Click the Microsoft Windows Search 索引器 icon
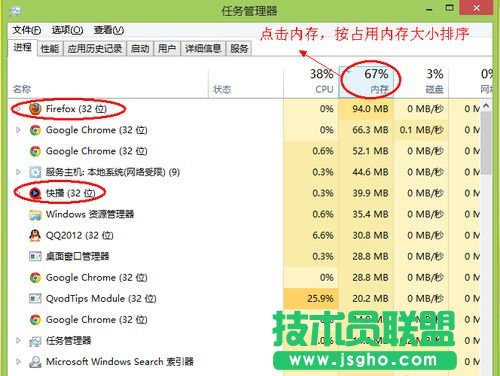The width and height of the screenshot is (500, 376). coord(35,362)
